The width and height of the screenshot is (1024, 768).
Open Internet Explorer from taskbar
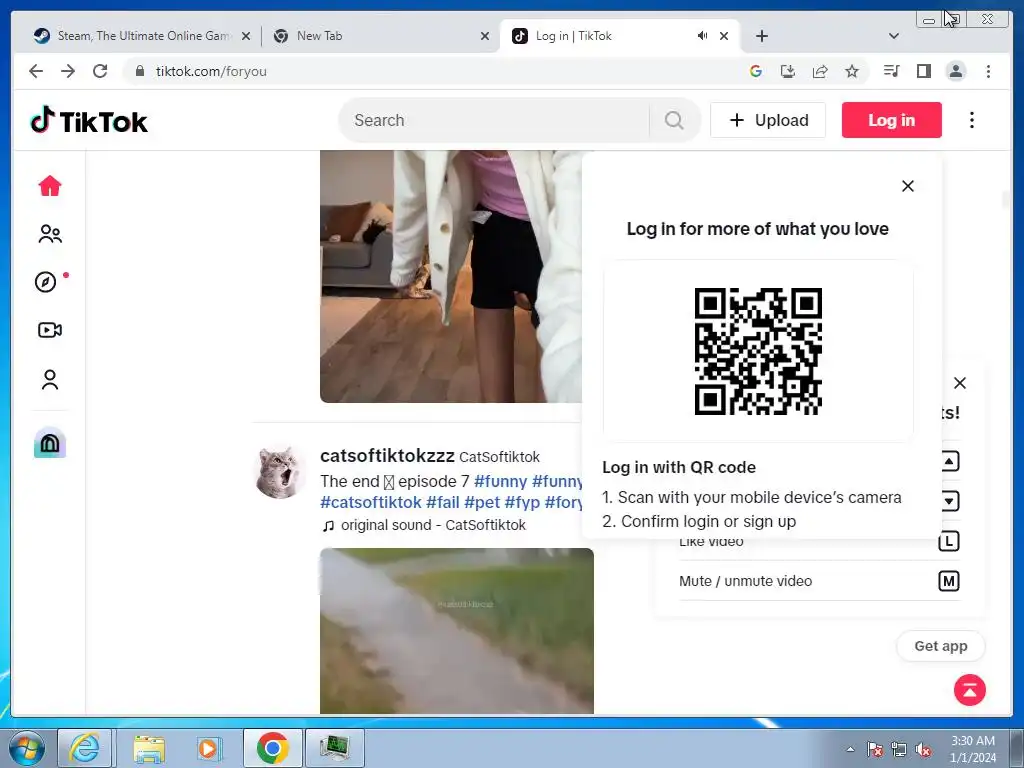[86, 748]
